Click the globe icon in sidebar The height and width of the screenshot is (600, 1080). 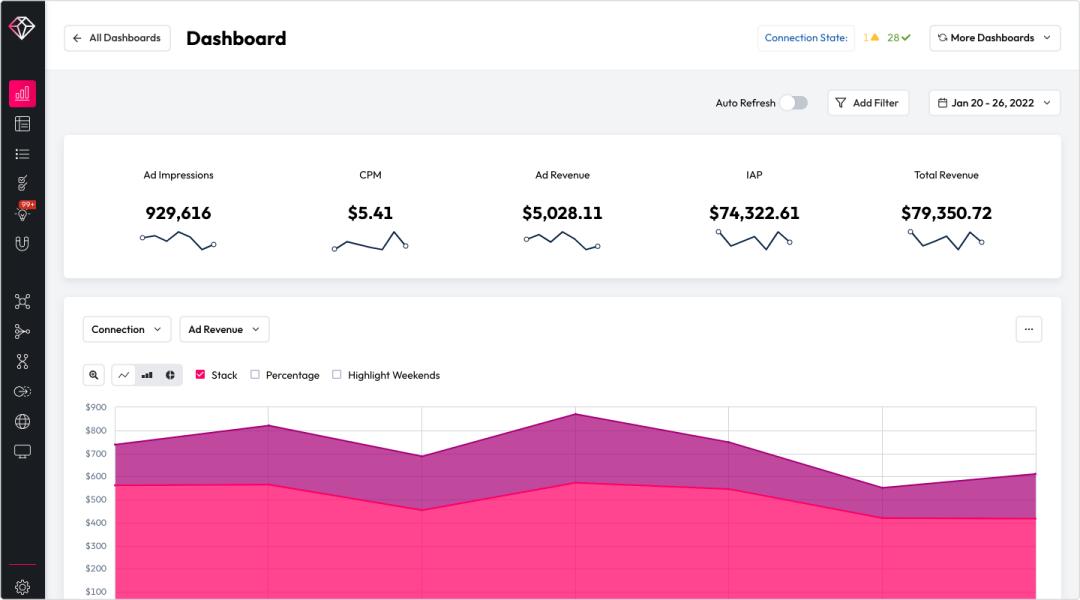click(22, 421)
